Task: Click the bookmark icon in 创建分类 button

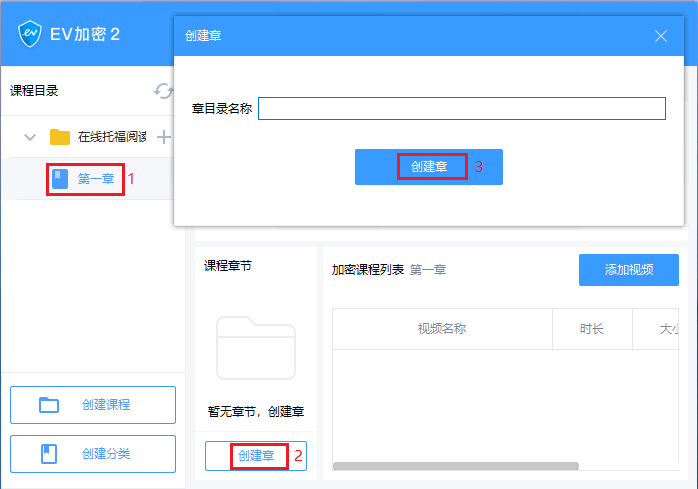Action: coord(49,454)
